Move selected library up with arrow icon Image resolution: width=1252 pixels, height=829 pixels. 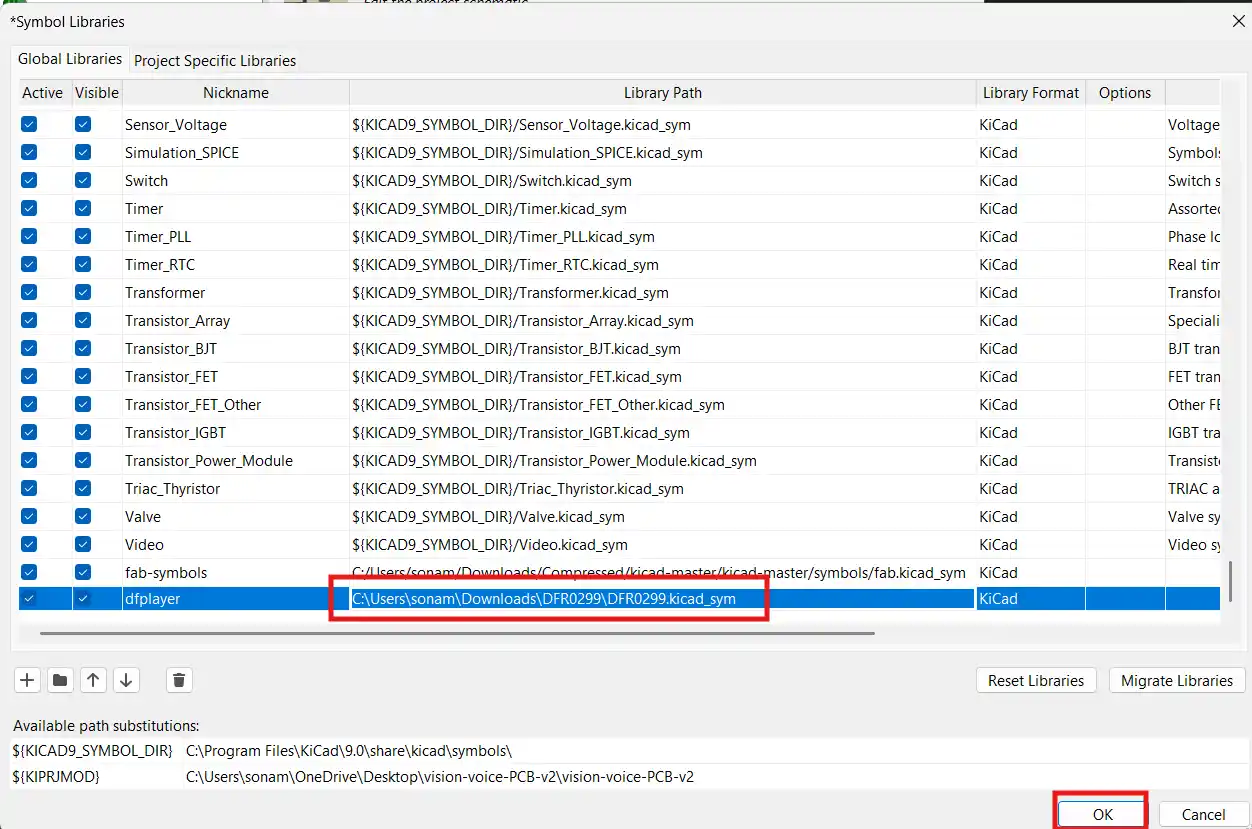pyautogui.click(x=93, y=680)
